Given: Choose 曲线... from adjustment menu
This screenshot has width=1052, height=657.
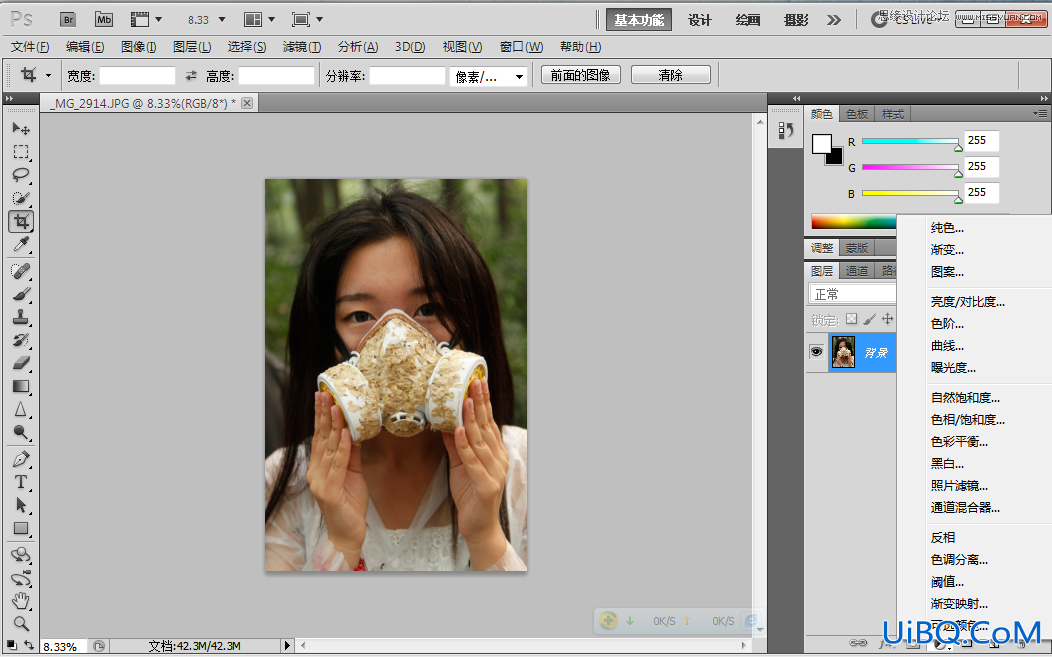Looking at the screenshot, I should [x=947, y=346].
